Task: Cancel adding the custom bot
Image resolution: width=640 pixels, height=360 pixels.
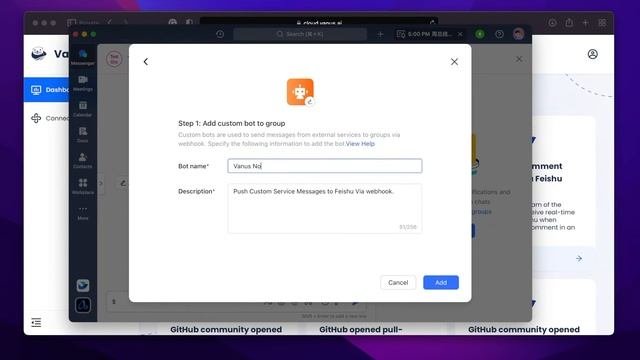Action: coord(398,282)
